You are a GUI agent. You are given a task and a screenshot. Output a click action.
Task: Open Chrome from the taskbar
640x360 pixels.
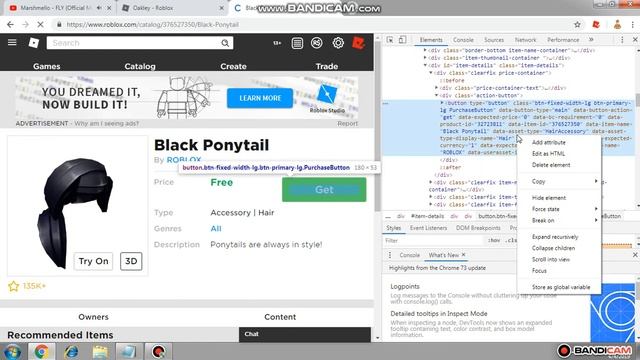pyautogui.click(x=41, y=351)
